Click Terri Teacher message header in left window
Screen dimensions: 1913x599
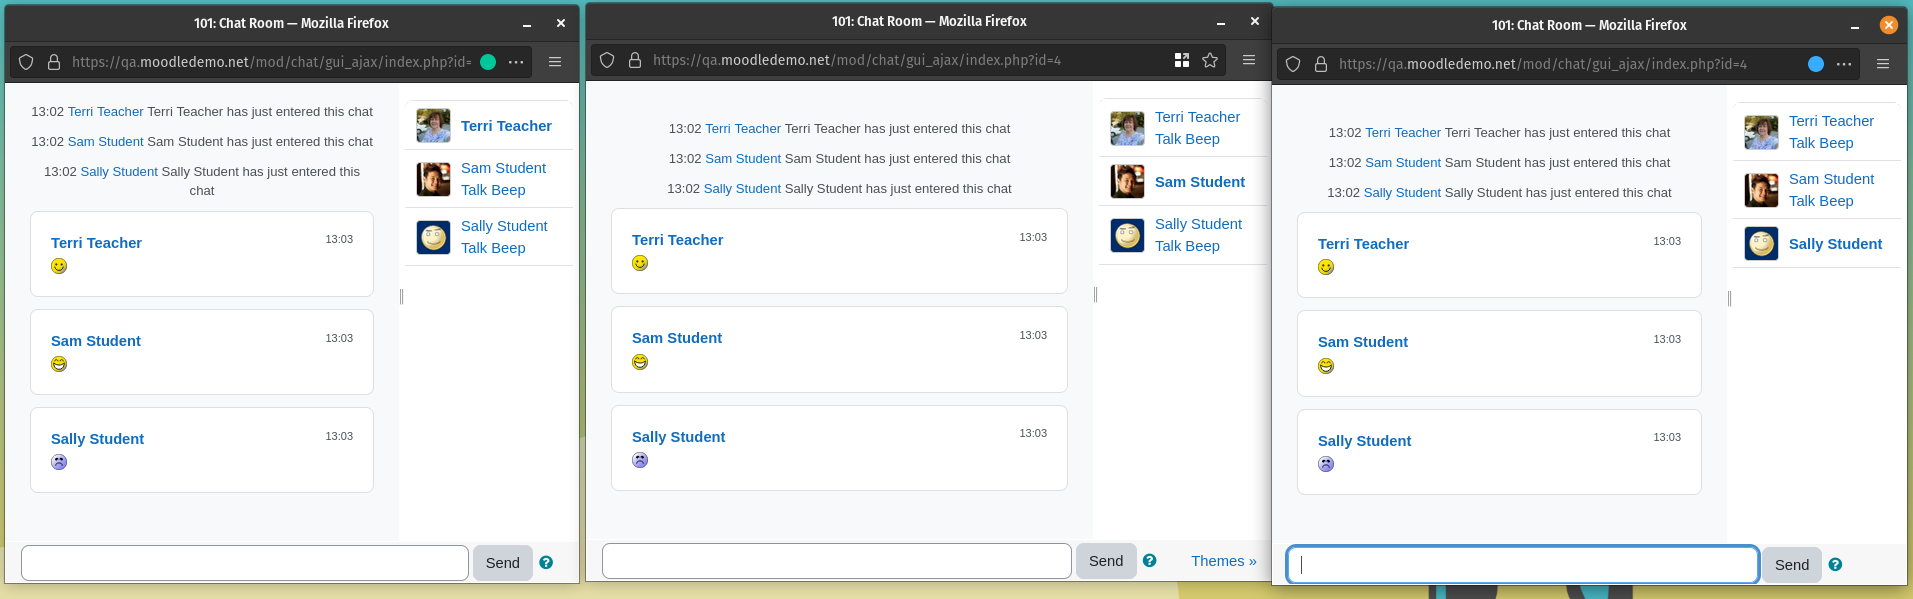96,243
